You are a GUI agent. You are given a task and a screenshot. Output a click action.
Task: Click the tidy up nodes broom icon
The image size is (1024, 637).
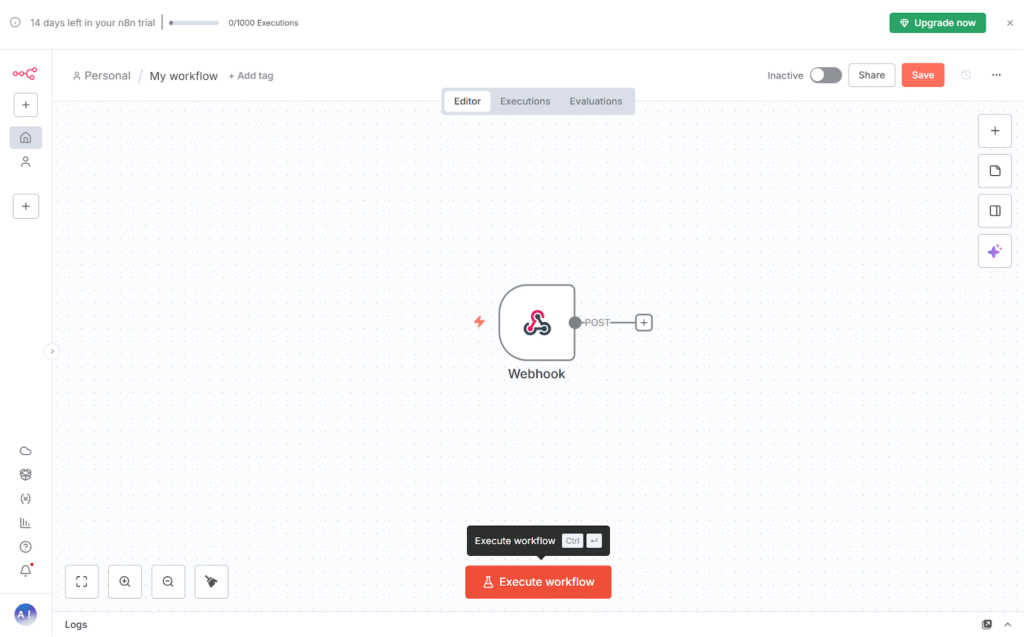[x=211, y=581]
